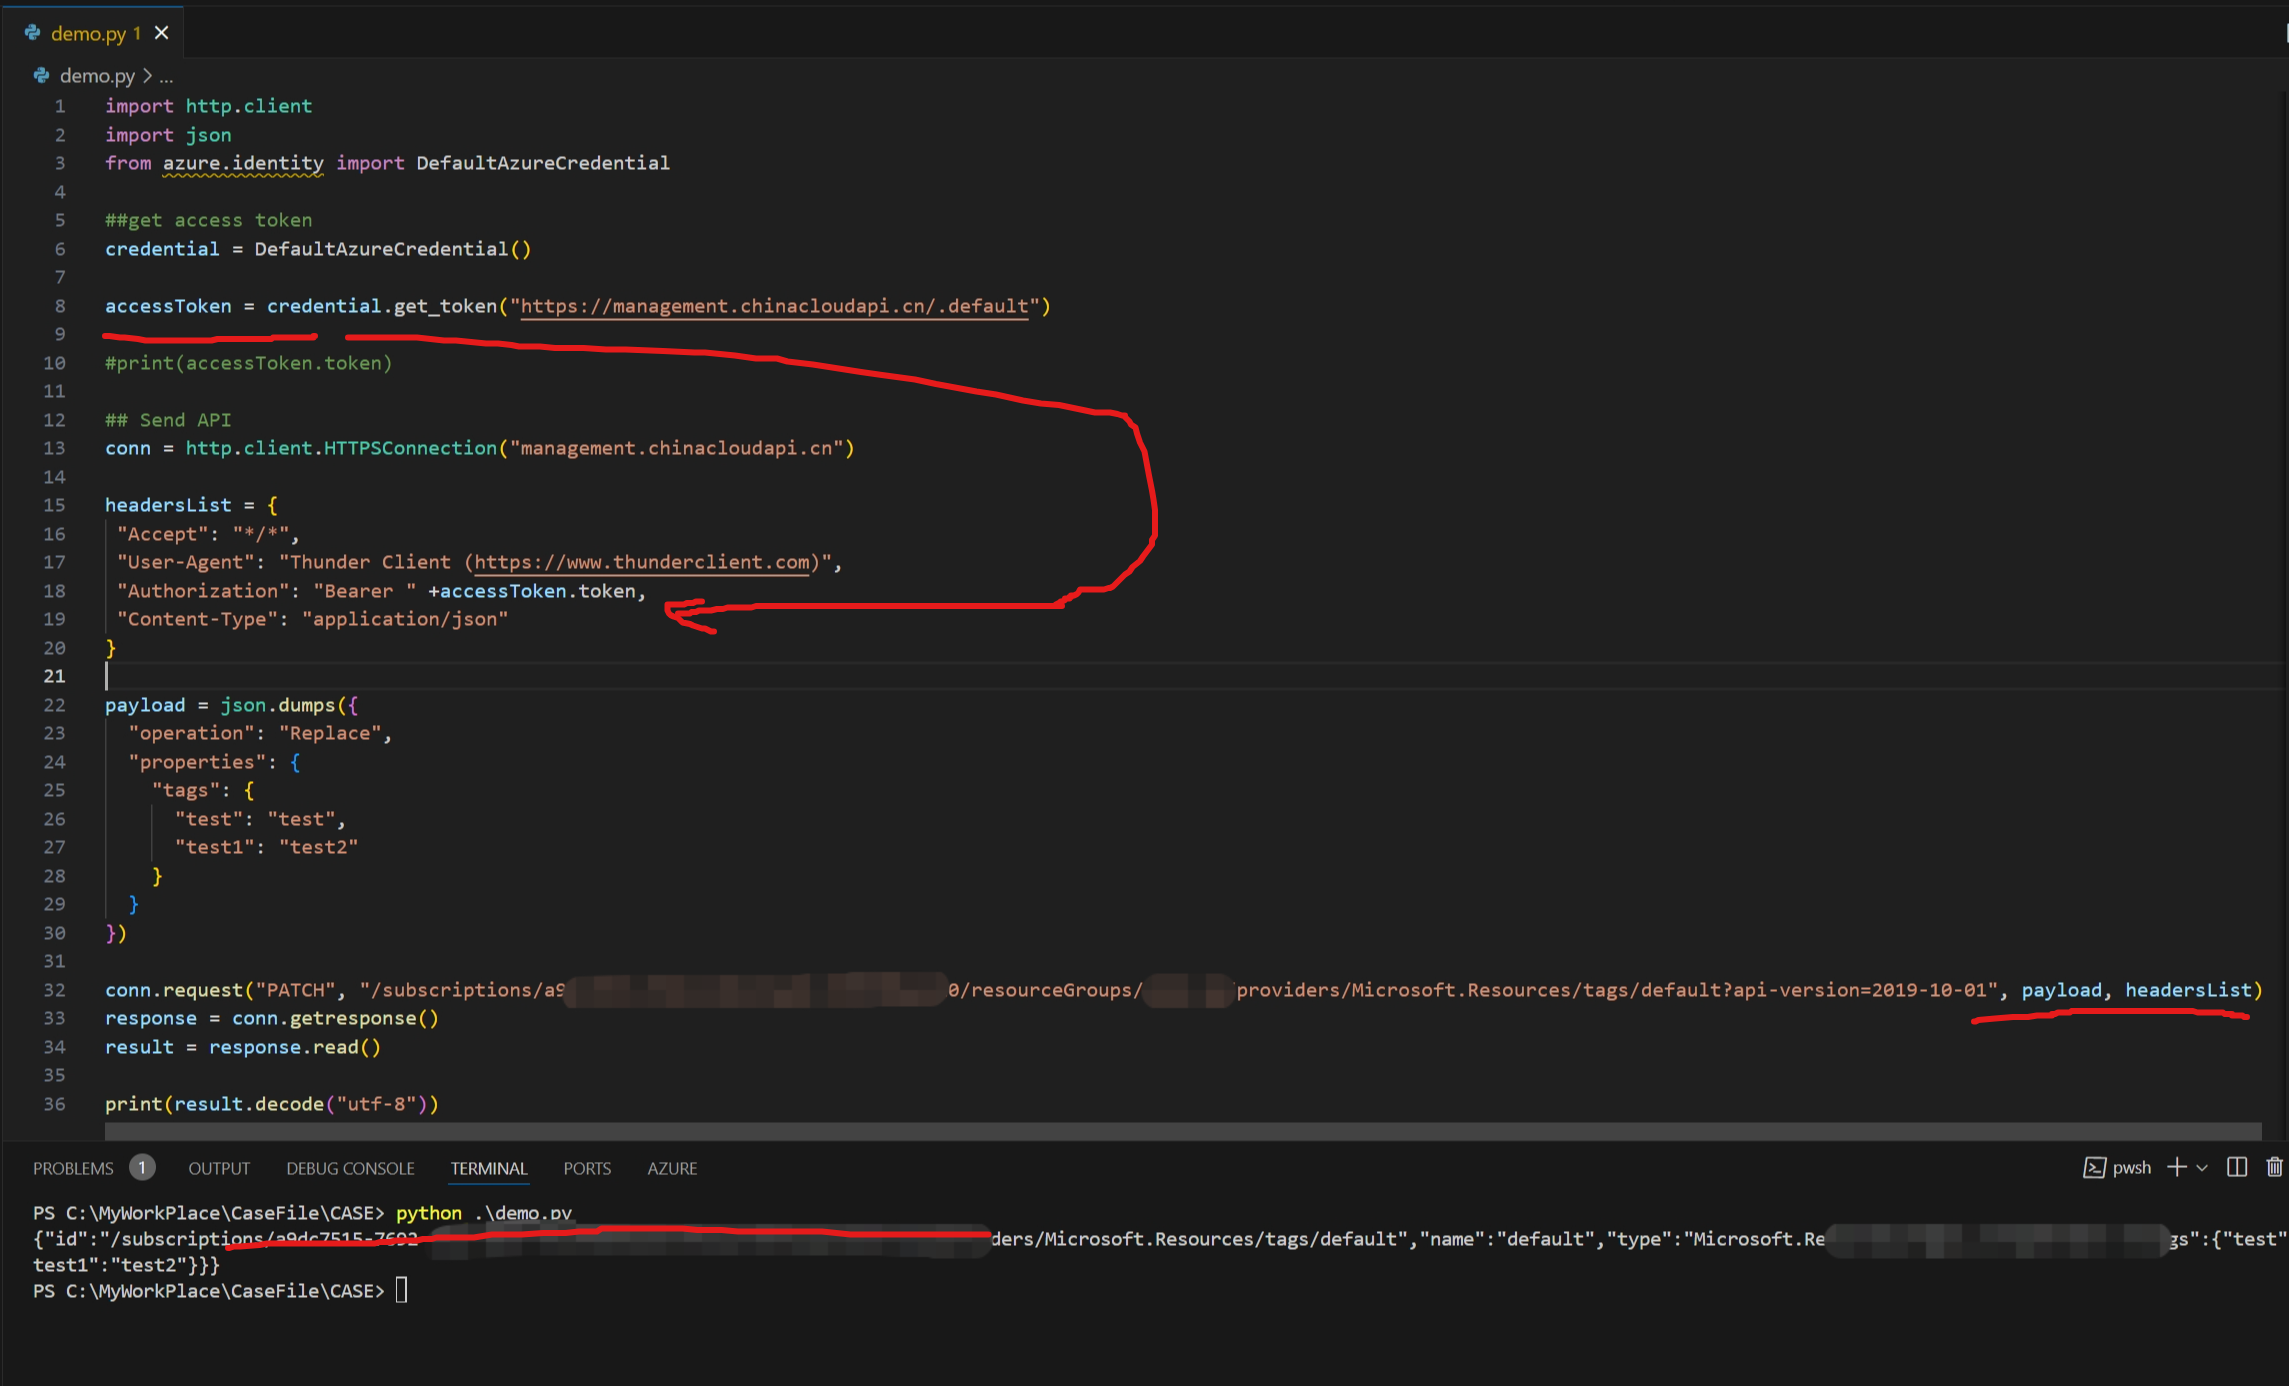Click demo.py in the breadcrumb path

coord(97,76)
